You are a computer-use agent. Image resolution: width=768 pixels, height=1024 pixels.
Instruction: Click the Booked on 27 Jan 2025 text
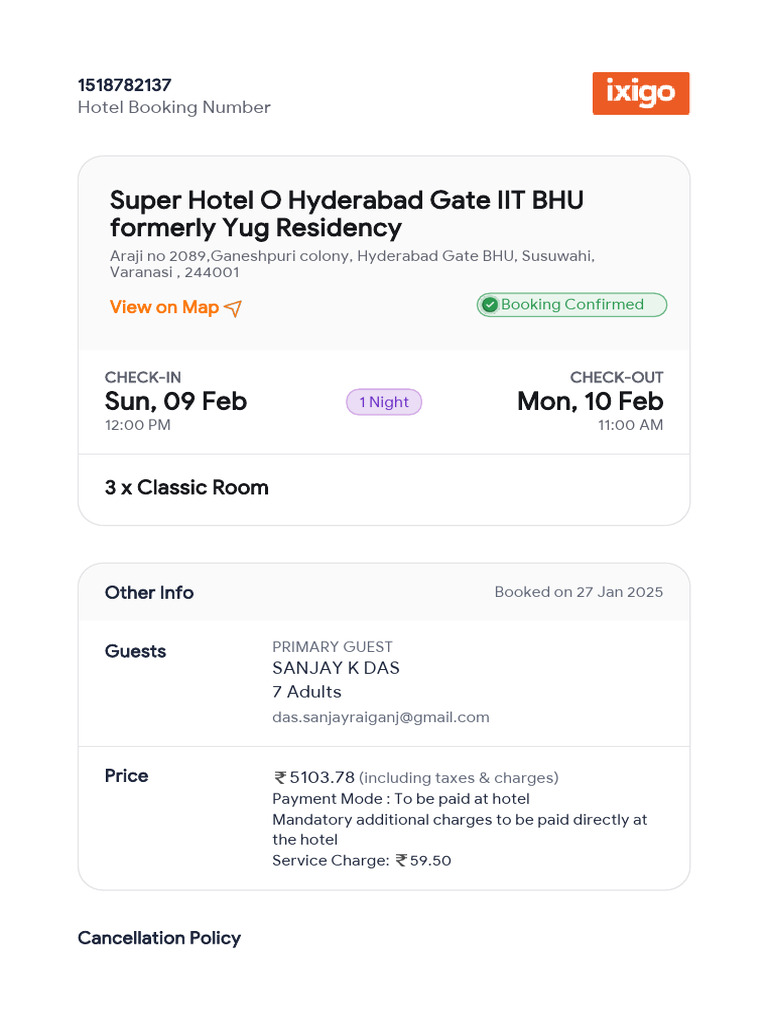(578, 592)
